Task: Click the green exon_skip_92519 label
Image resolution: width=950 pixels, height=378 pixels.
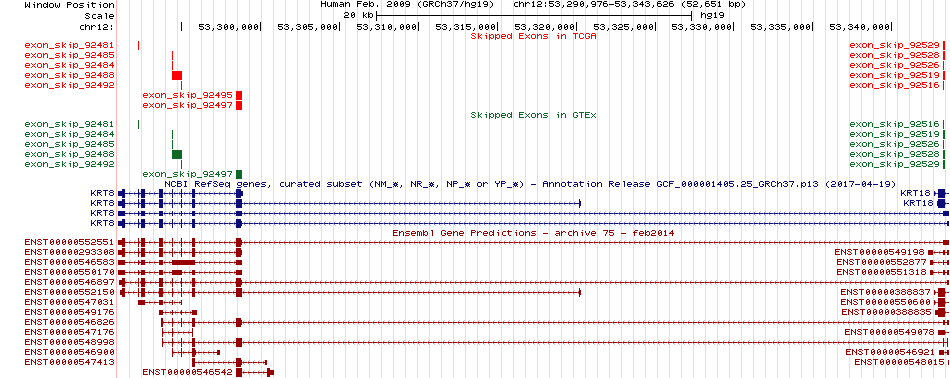Action: pyautogui.click(x=894, y=134)
